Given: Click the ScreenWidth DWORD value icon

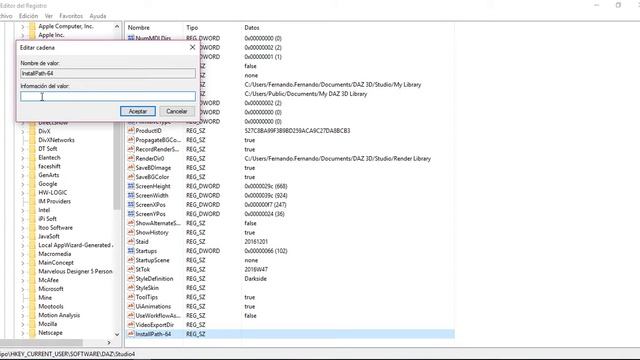Looking at the screenshot, I should [131, 196].
